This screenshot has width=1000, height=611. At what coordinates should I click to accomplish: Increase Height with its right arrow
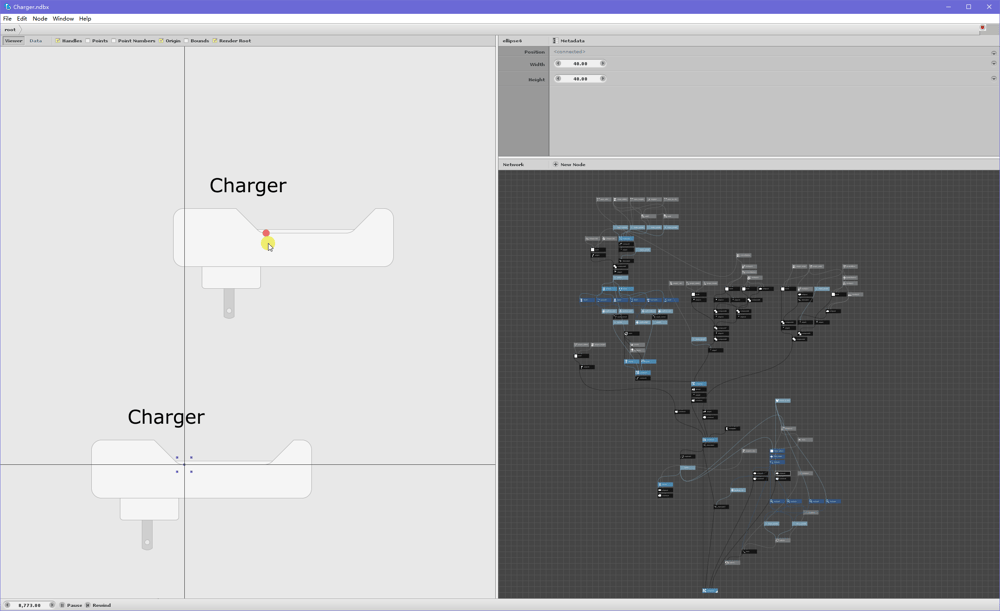tap(602, 79)
